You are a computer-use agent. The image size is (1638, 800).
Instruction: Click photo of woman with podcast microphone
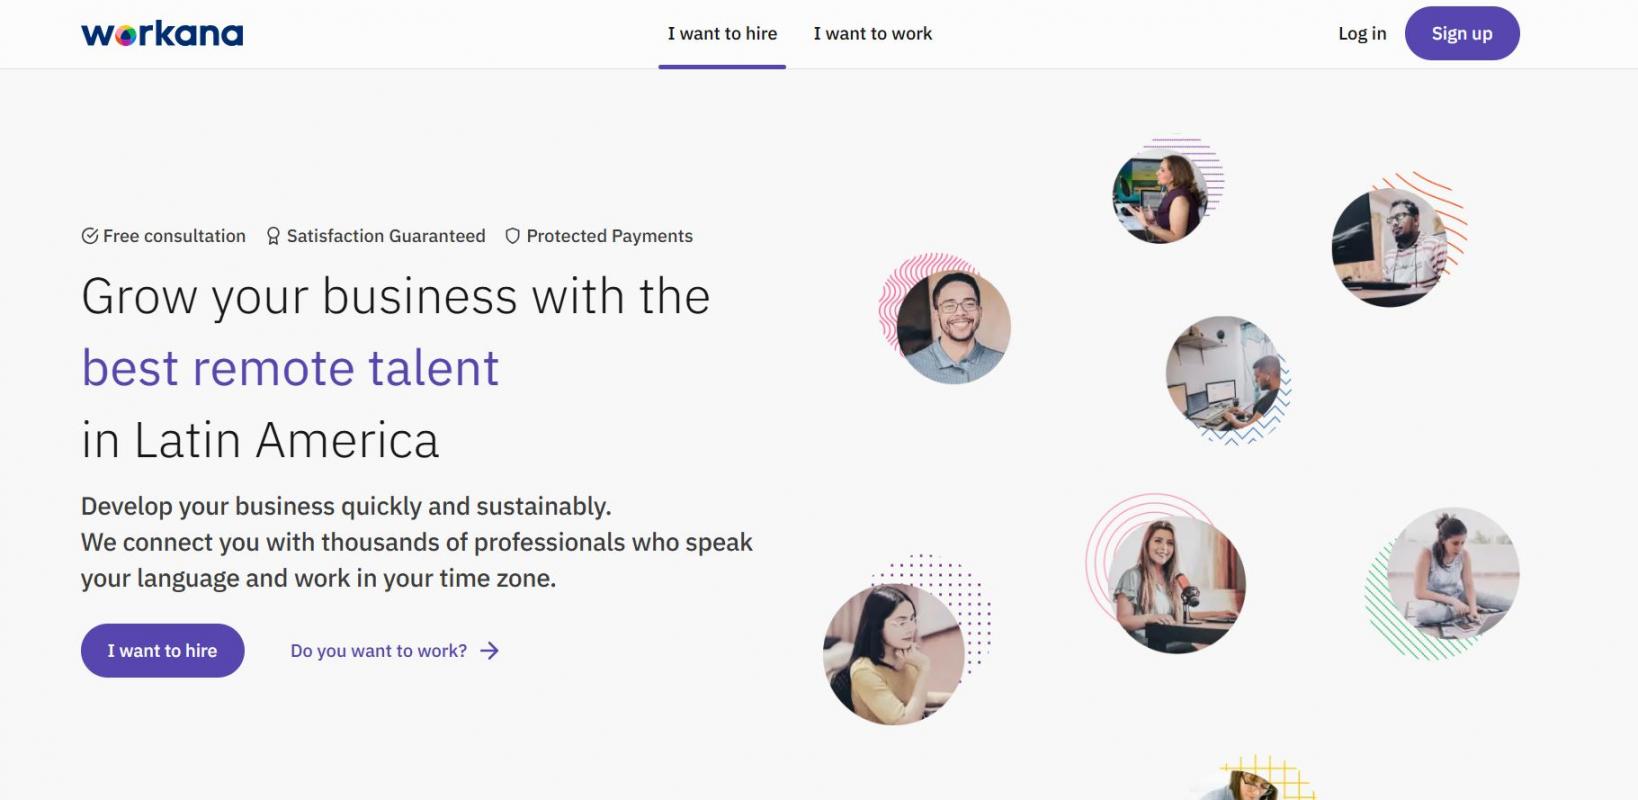(x=1177, y=584)
